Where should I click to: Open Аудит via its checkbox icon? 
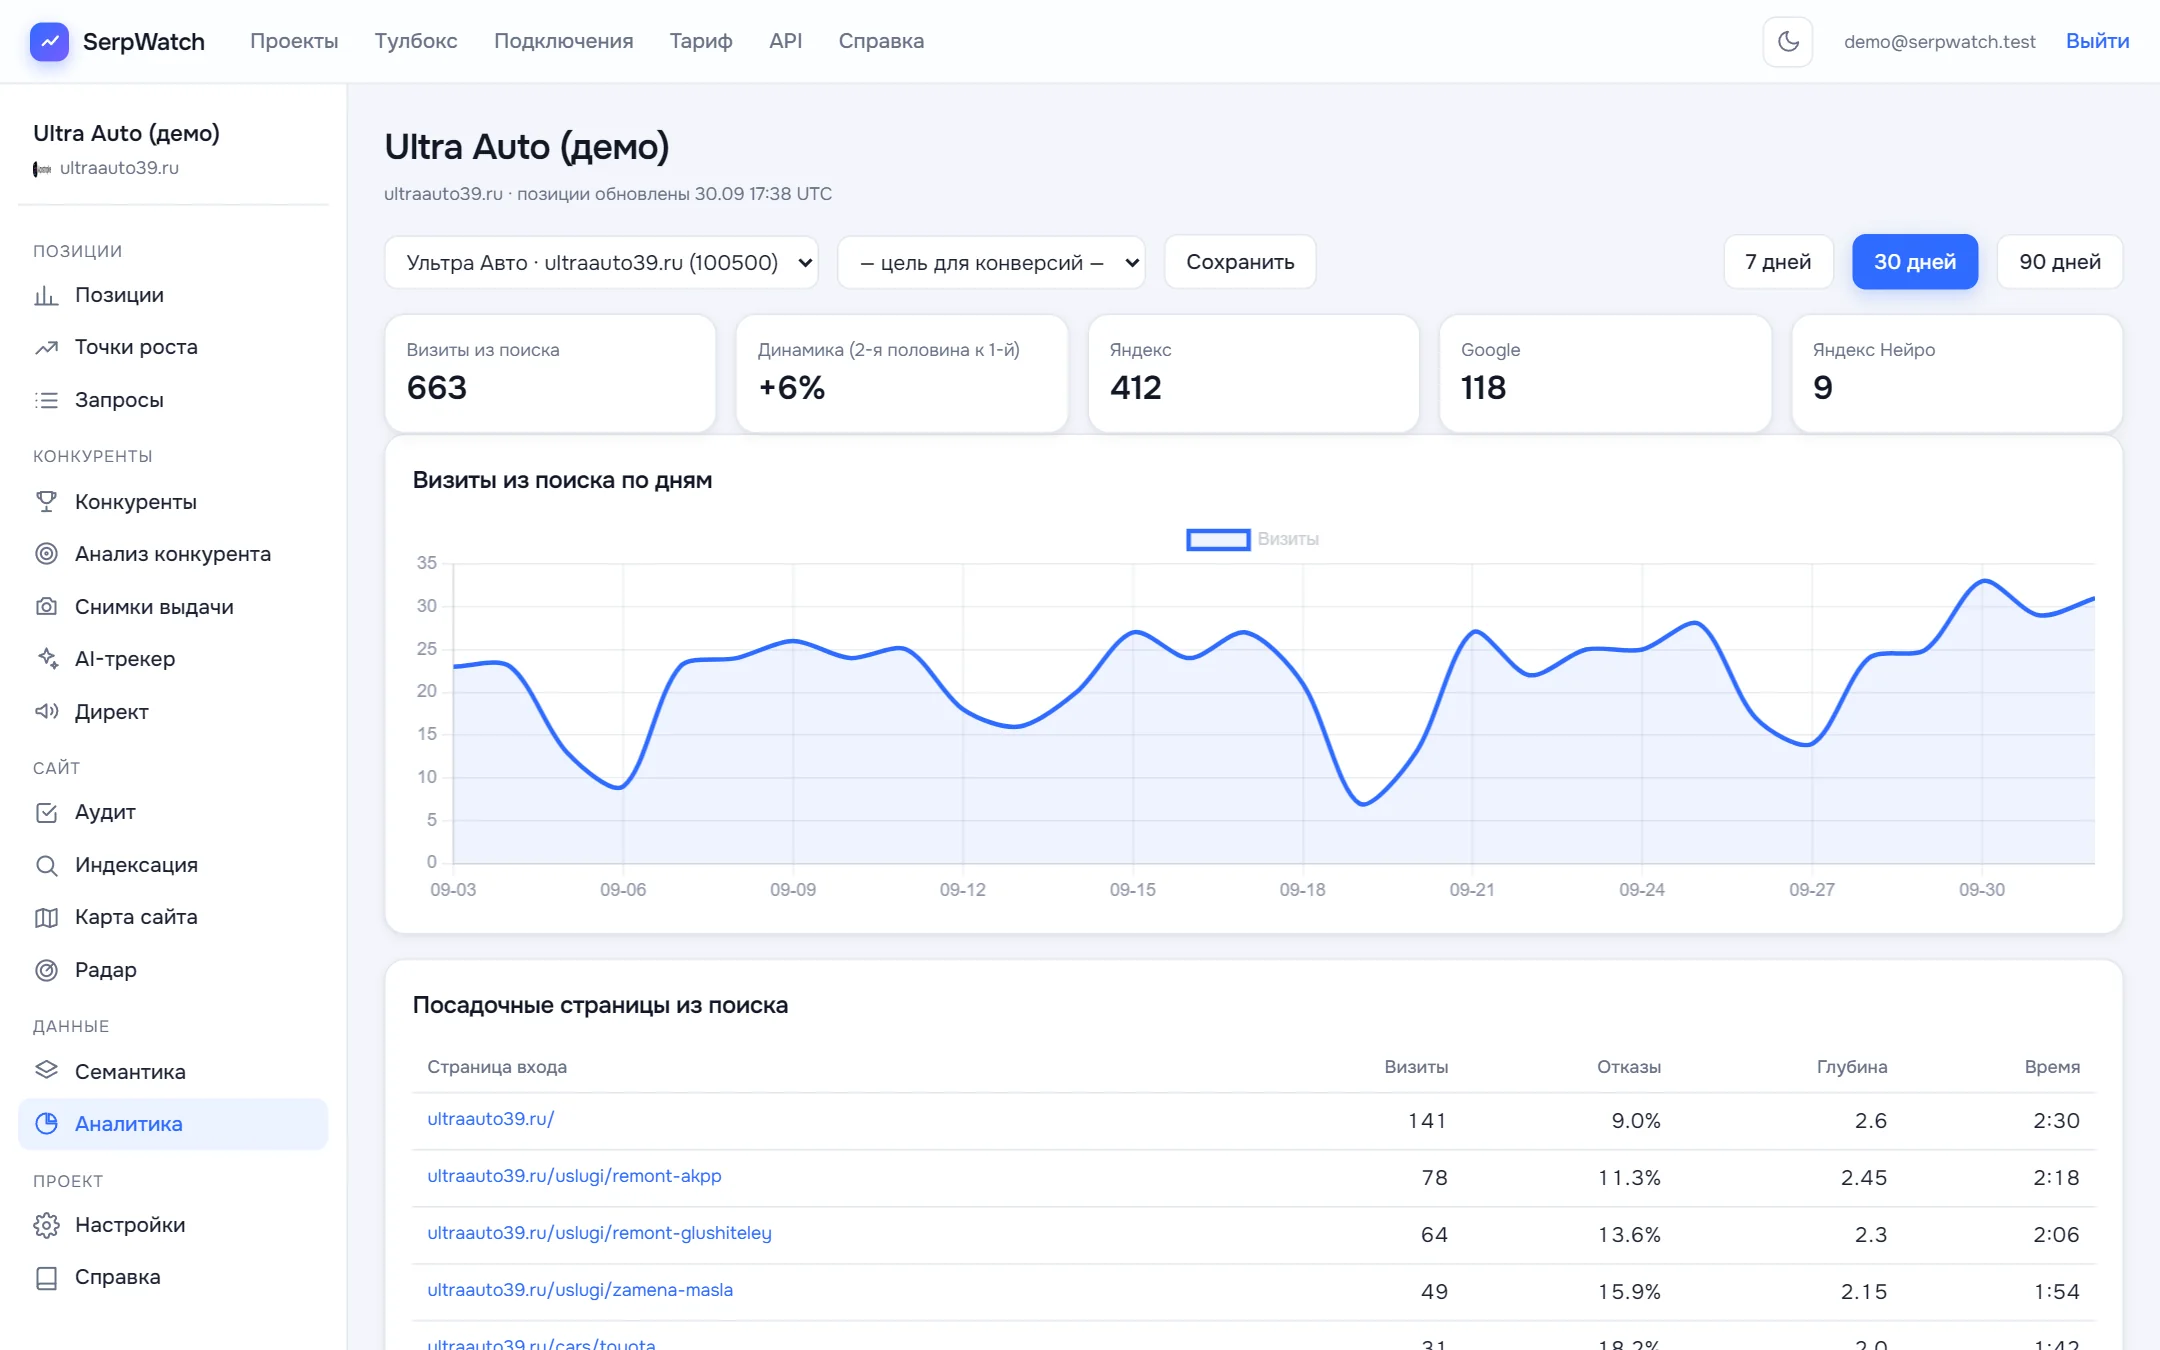[46, 812]
